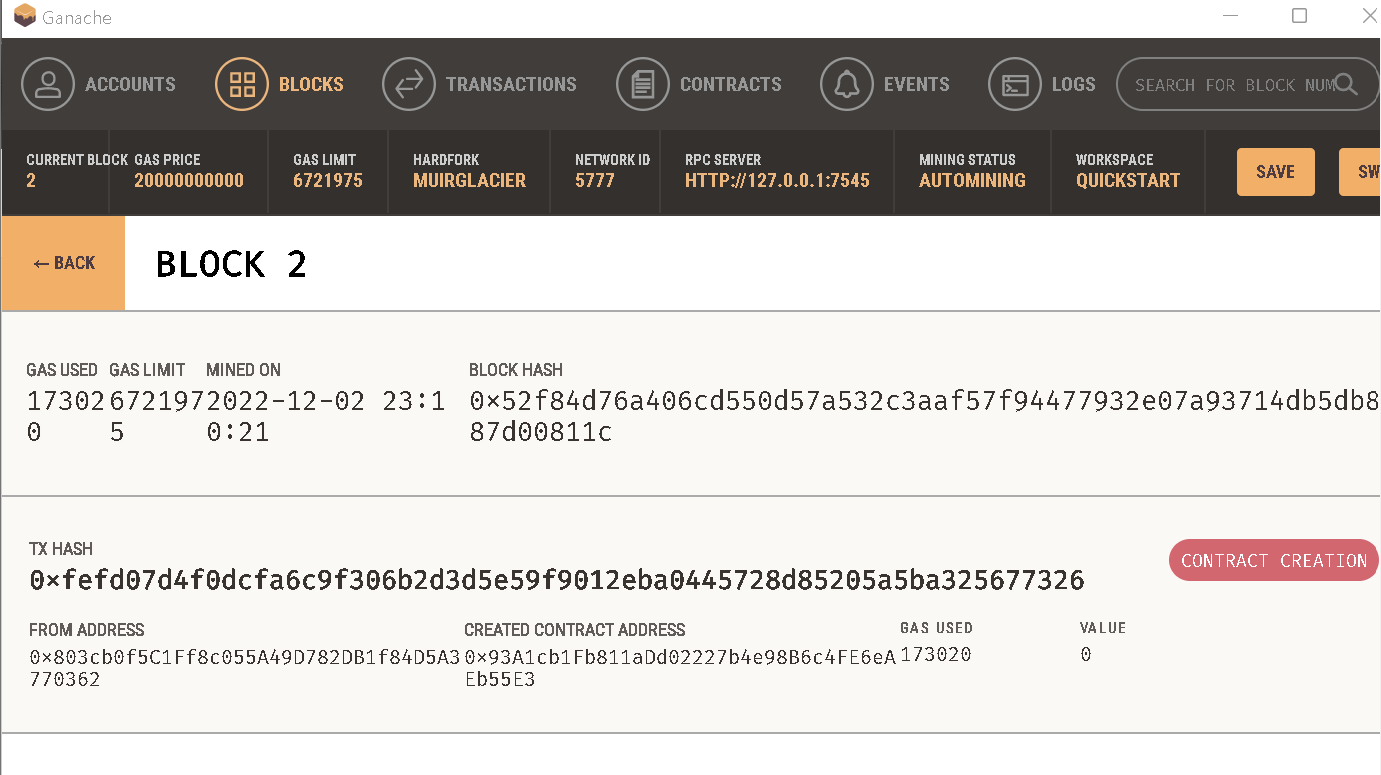Go back with the BACK button
Screen dimensions: 1381x775
pos(64,263)
